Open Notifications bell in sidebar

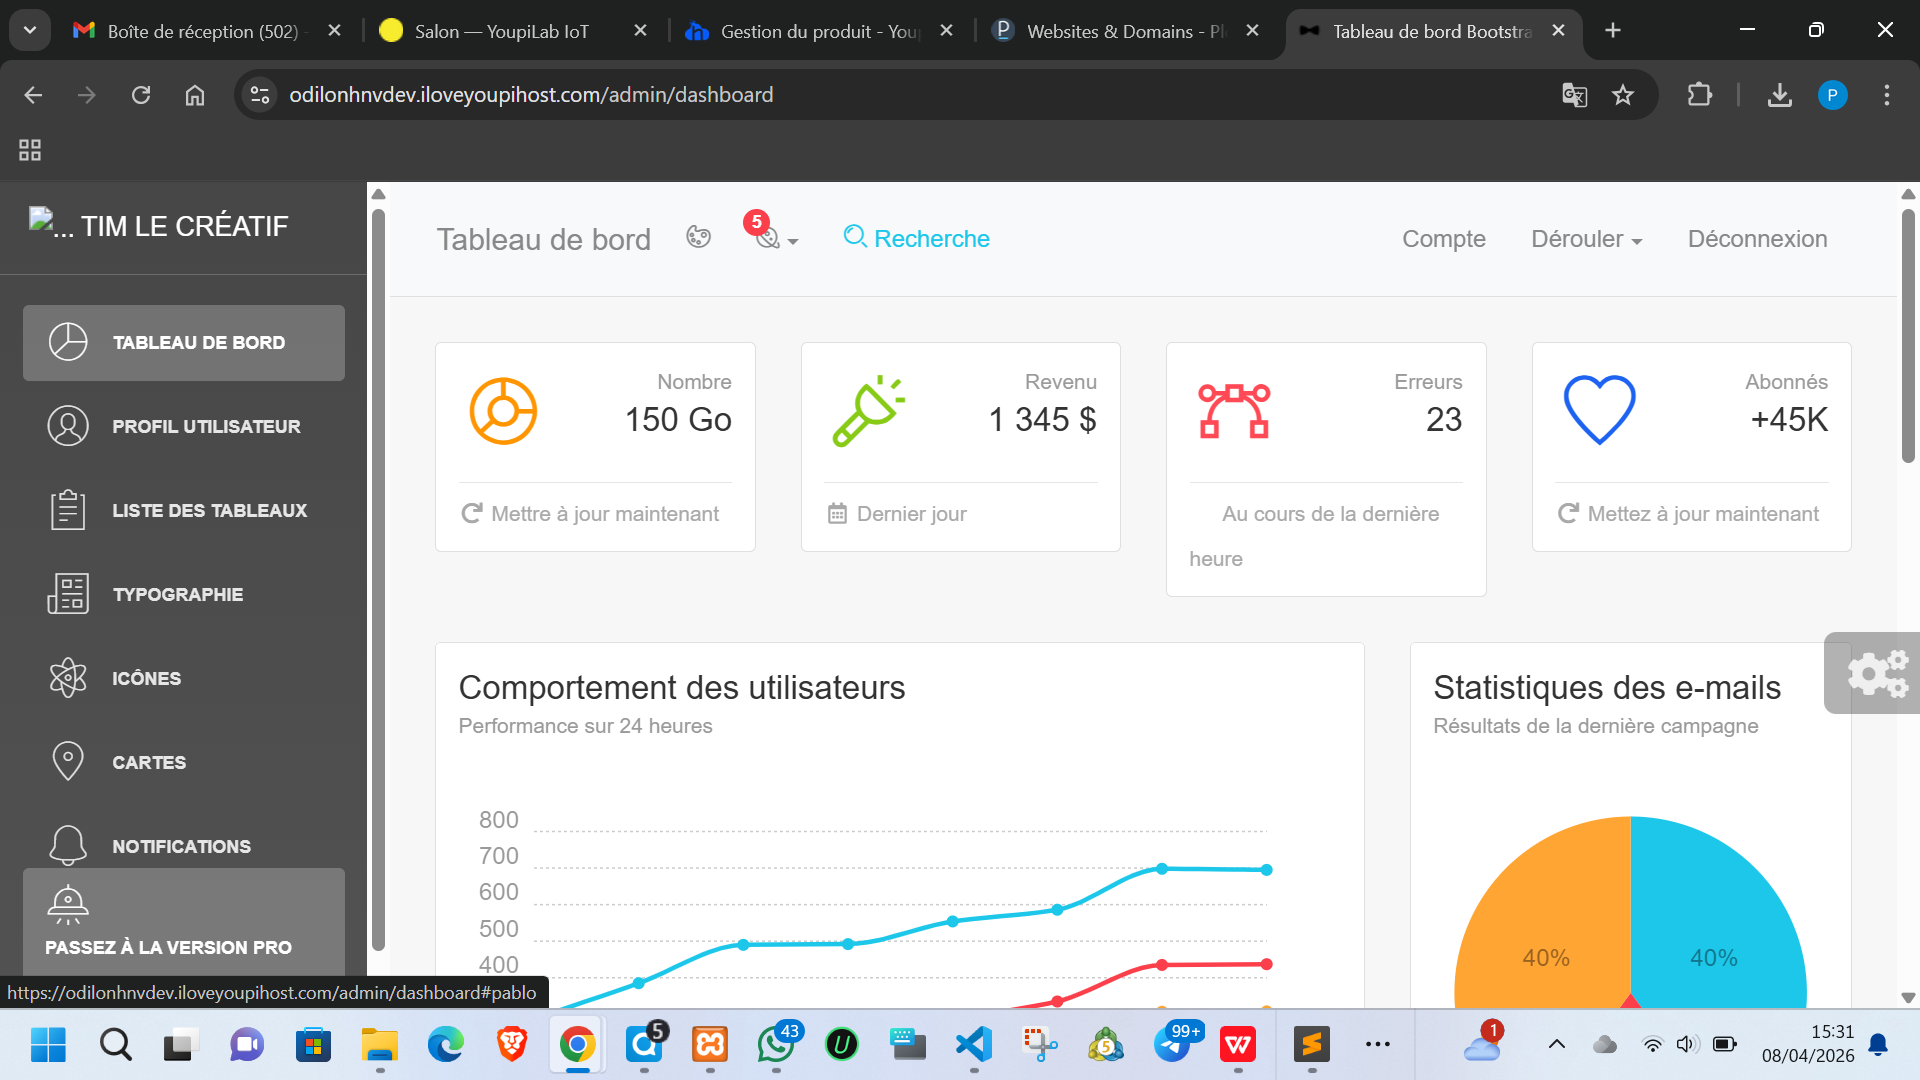[x=183, y=846]
